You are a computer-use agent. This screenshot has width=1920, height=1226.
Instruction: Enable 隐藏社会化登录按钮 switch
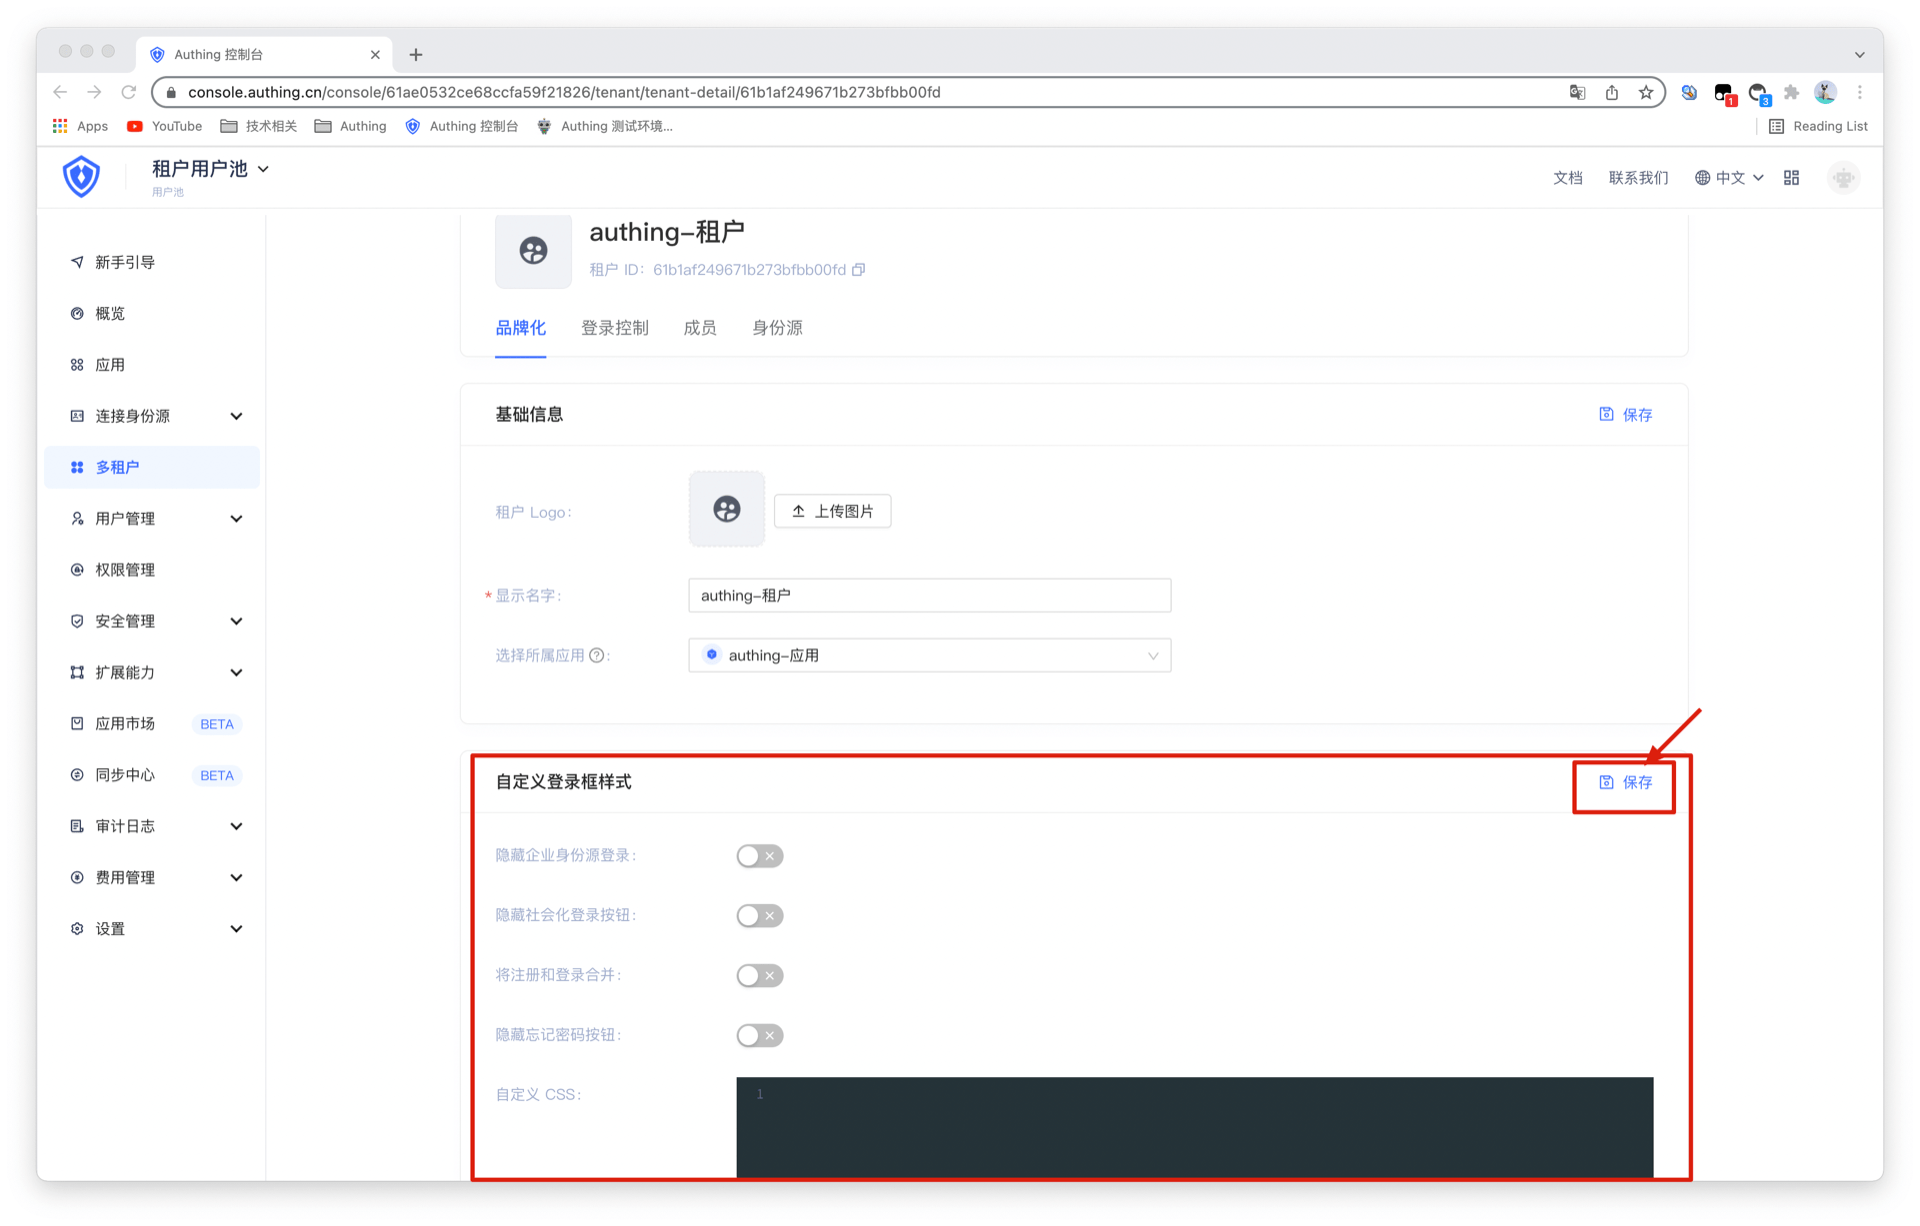(759, 916)
